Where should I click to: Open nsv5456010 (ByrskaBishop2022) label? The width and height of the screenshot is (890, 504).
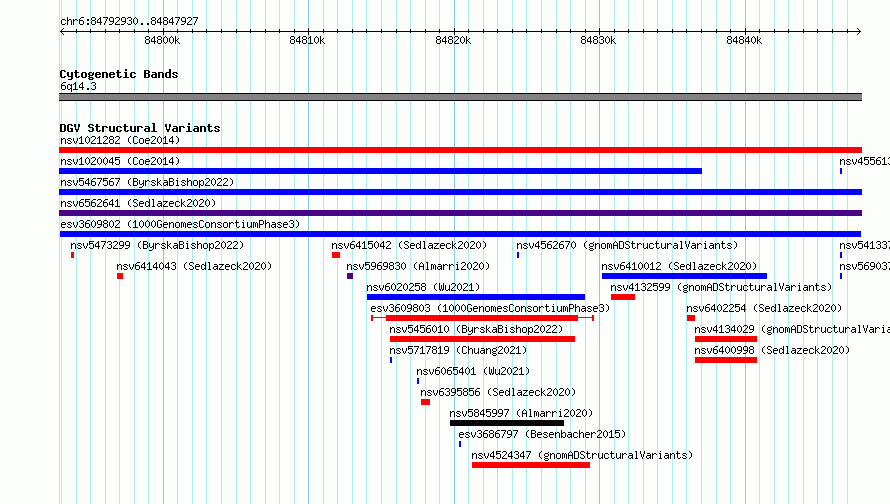pyautogui.click(x=476, y=329)
